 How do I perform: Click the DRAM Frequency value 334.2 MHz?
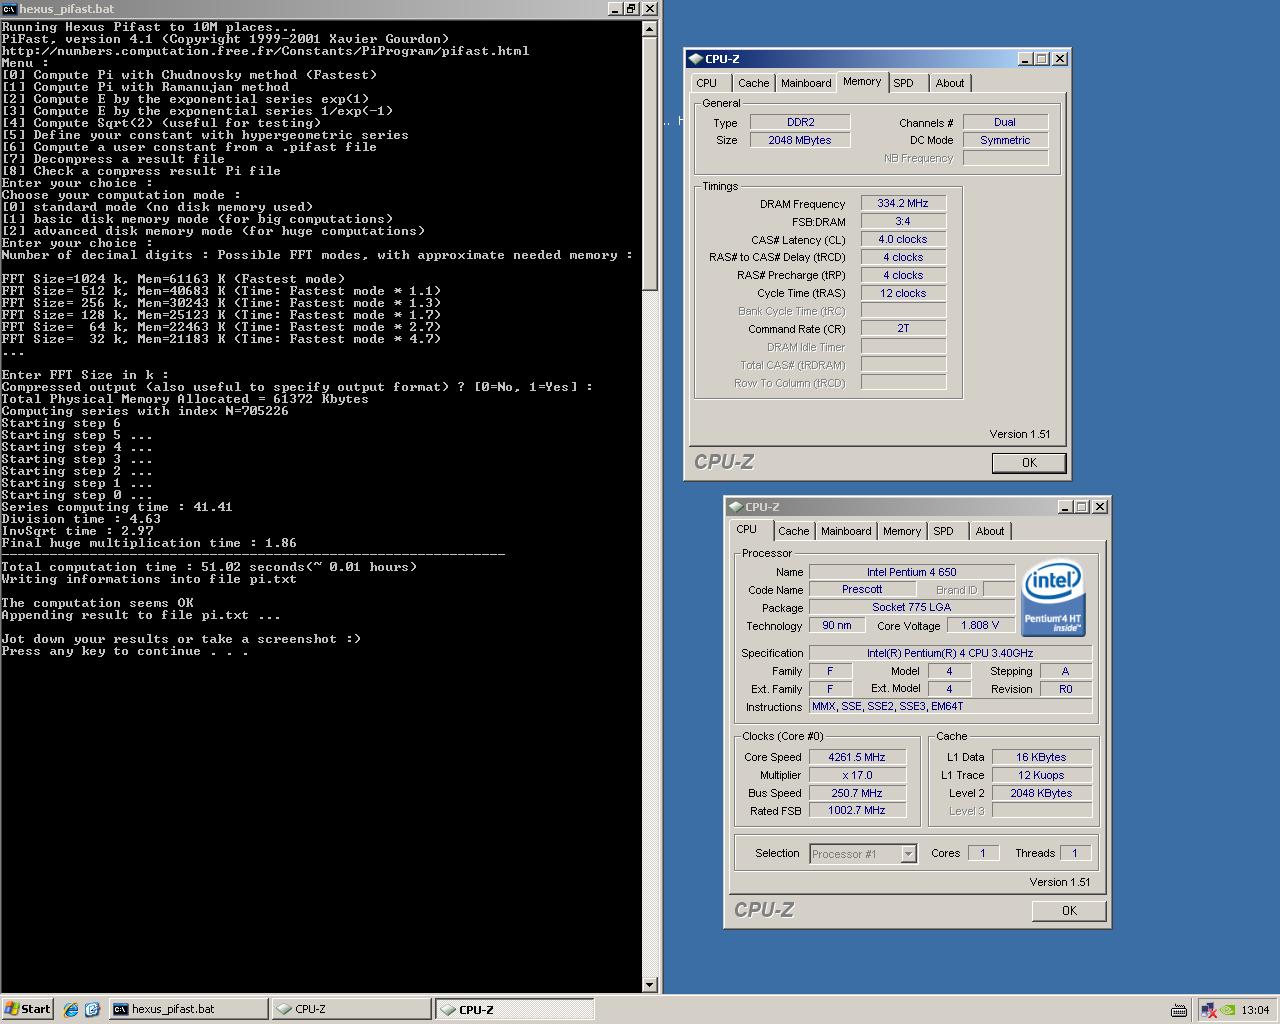pyautogui.click(x=903, y=203)
